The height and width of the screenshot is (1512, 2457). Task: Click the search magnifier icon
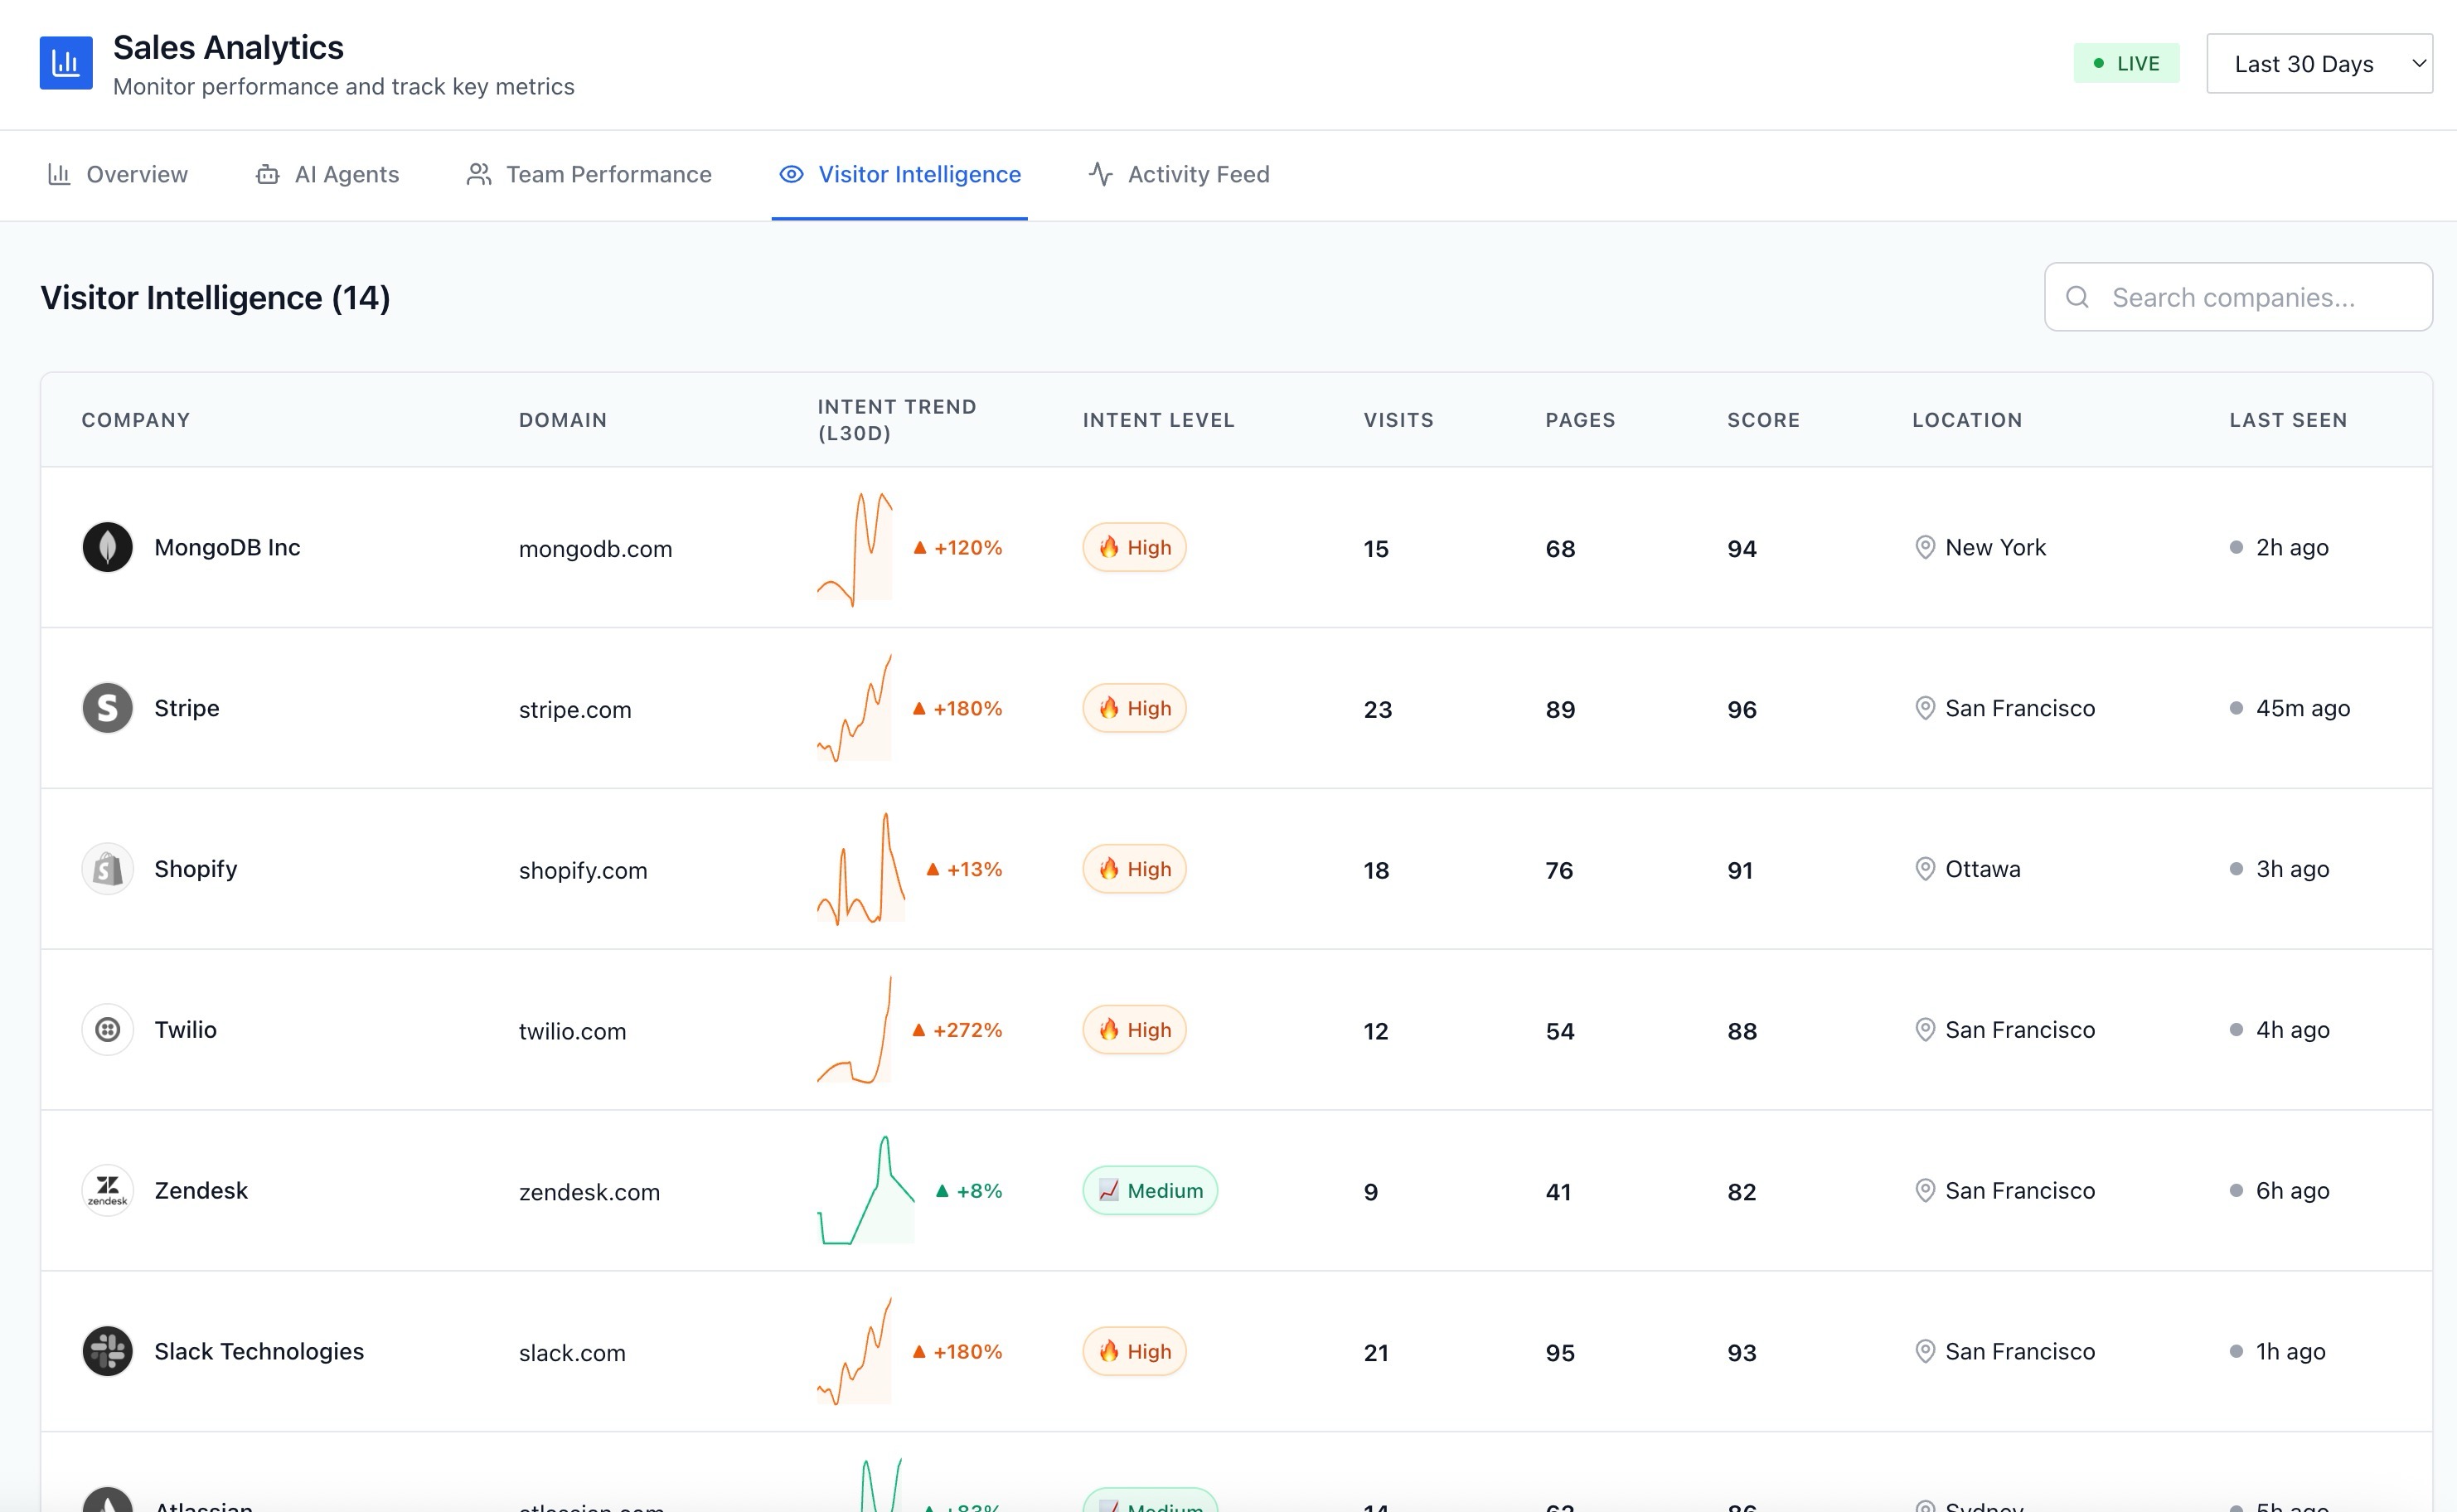[x=2077, y=297]
